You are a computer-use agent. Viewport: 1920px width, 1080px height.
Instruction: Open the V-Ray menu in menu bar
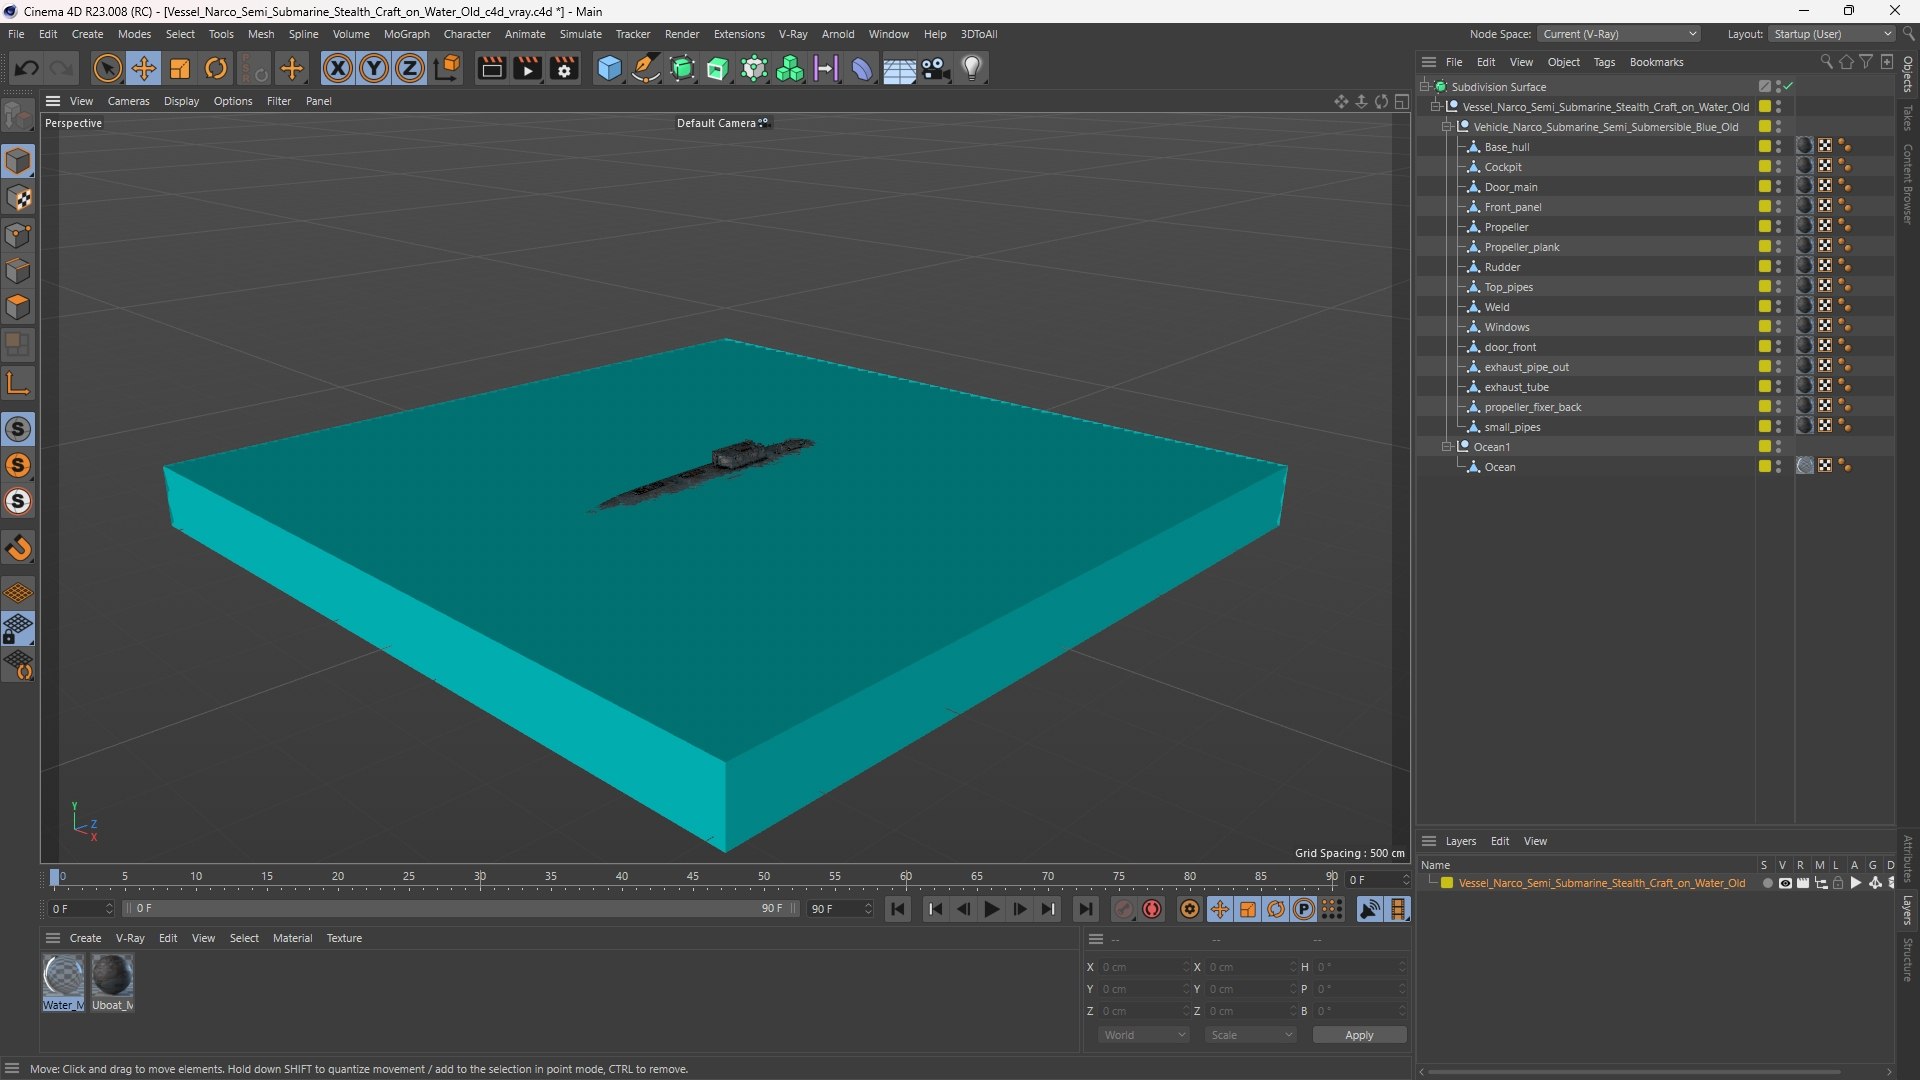[792, 34]
